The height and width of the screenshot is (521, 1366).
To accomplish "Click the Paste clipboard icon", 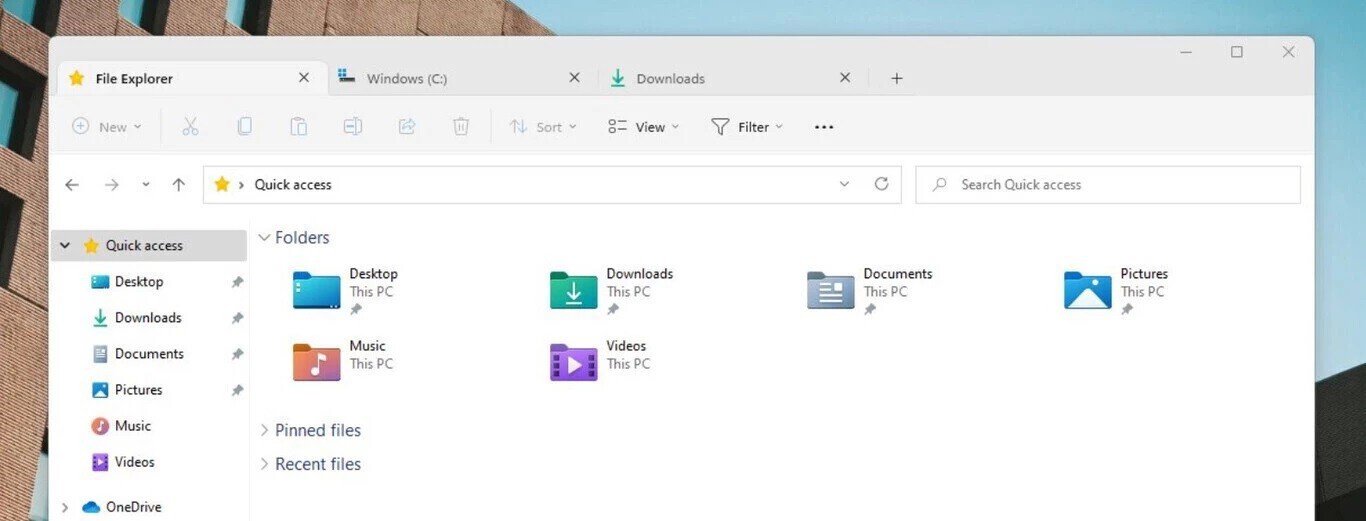I will 298,127.
